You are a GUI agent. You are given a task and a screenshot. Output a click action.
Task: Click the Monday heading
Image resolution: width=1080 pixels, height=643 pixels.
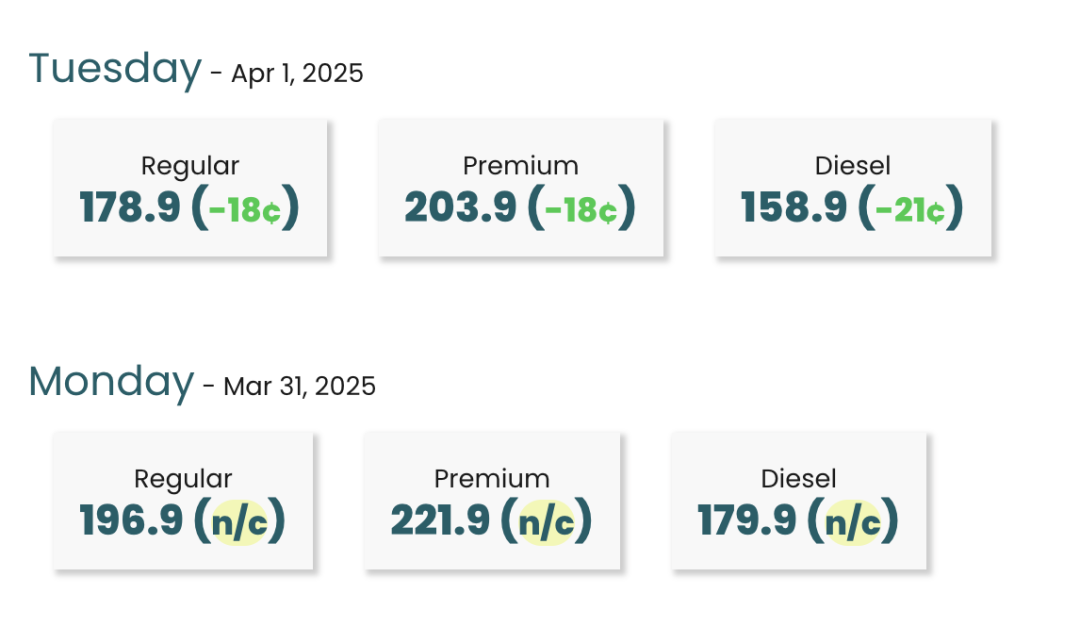pos(112,382)
